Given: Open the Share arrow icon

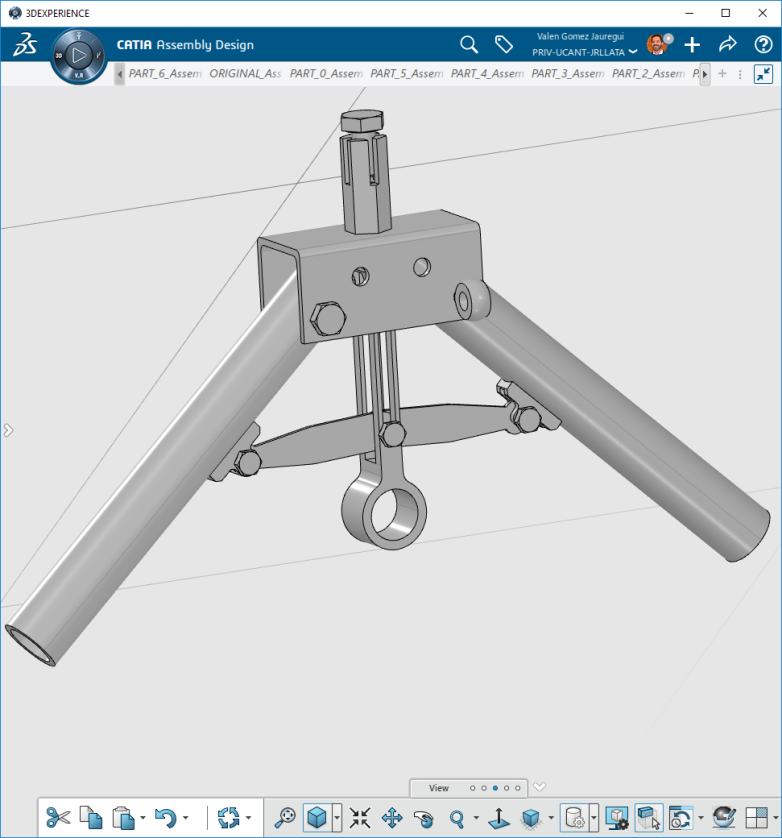Looking at the screenshot, I should 727,44.
